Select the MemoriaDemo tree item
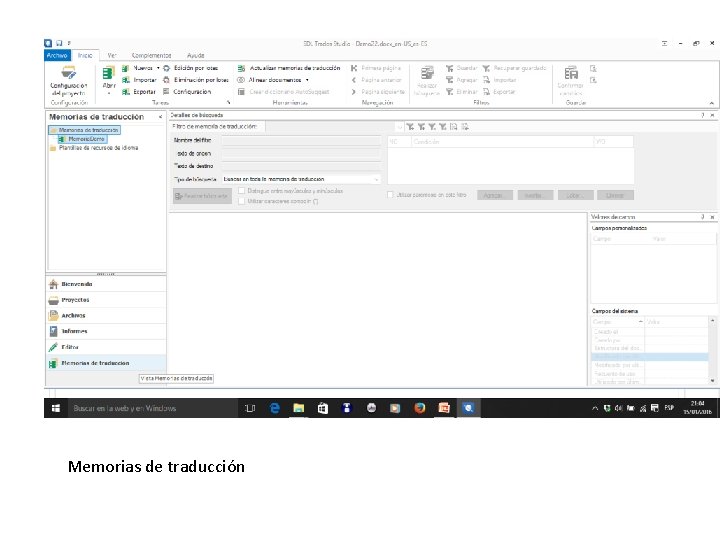This screenshot has height=540, width=720. tap(82, 139)
